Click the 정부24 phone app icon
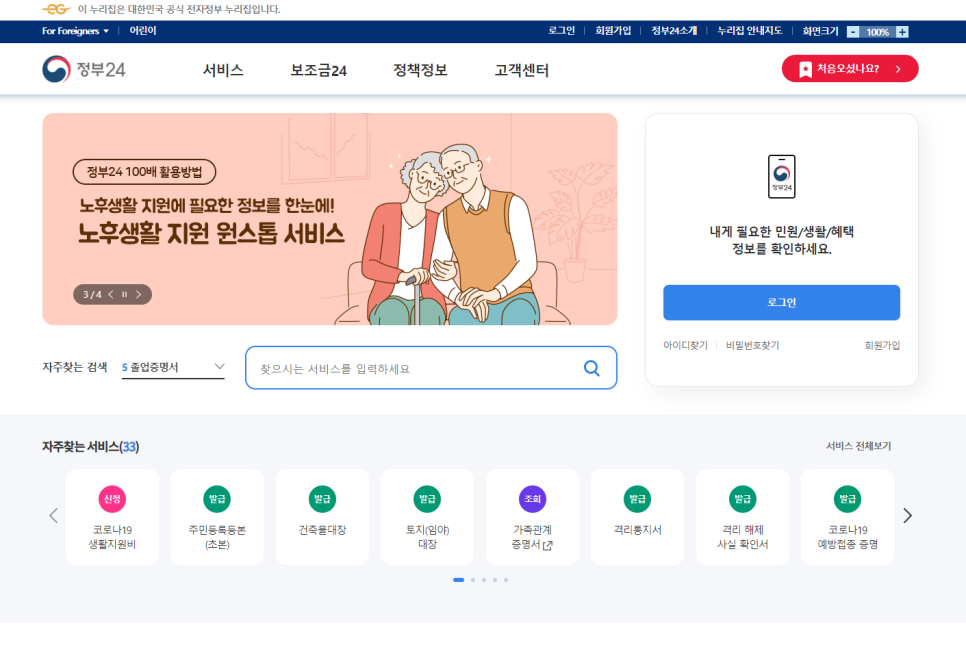The height and width of the screenshot is (647, 966). (x=781, y=176)
